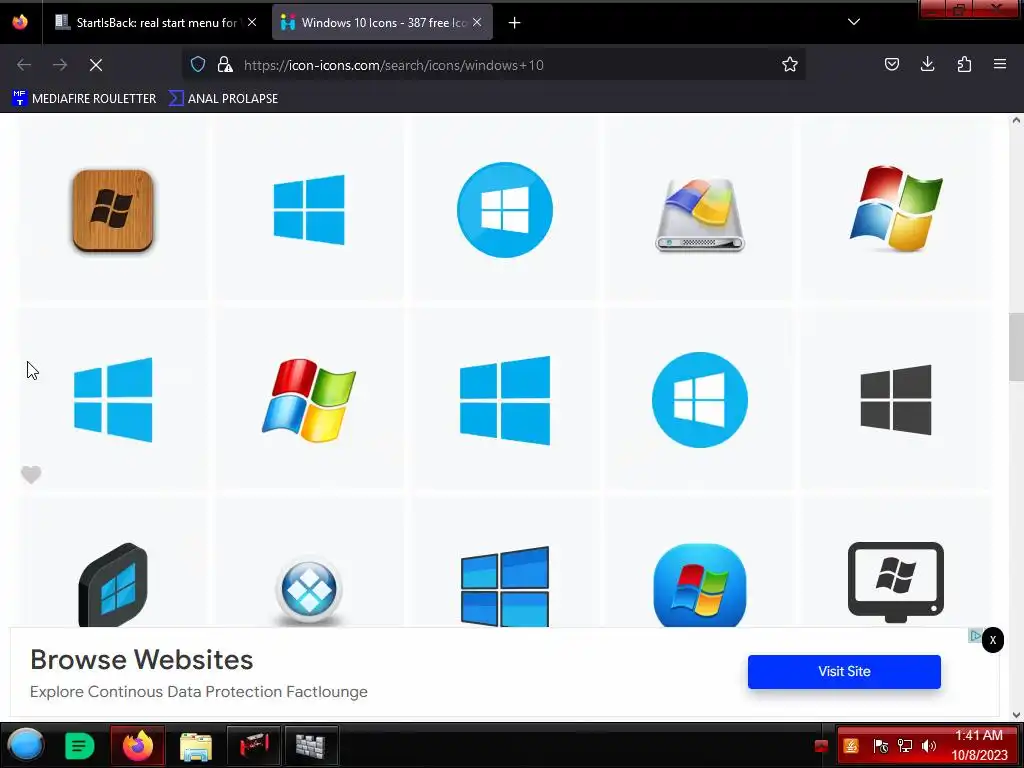
Task: Open the monitor with Windows flag icon
Action: click(x=896, y=582)
